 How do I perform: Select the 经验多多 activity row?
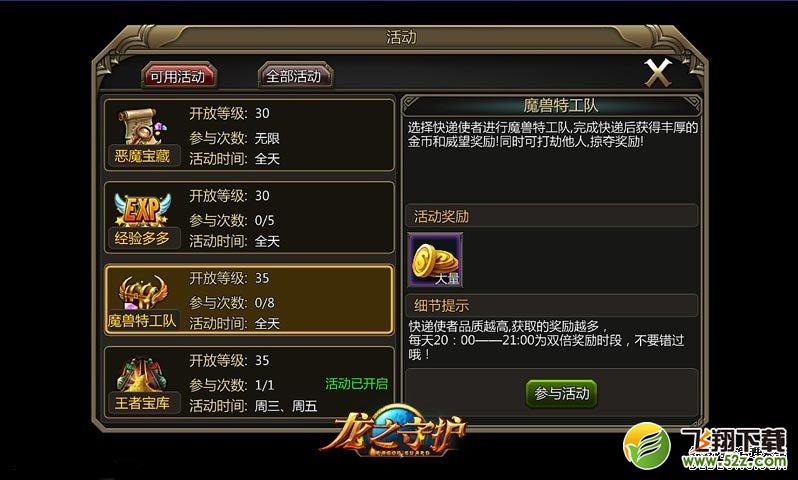coord(249,217)
